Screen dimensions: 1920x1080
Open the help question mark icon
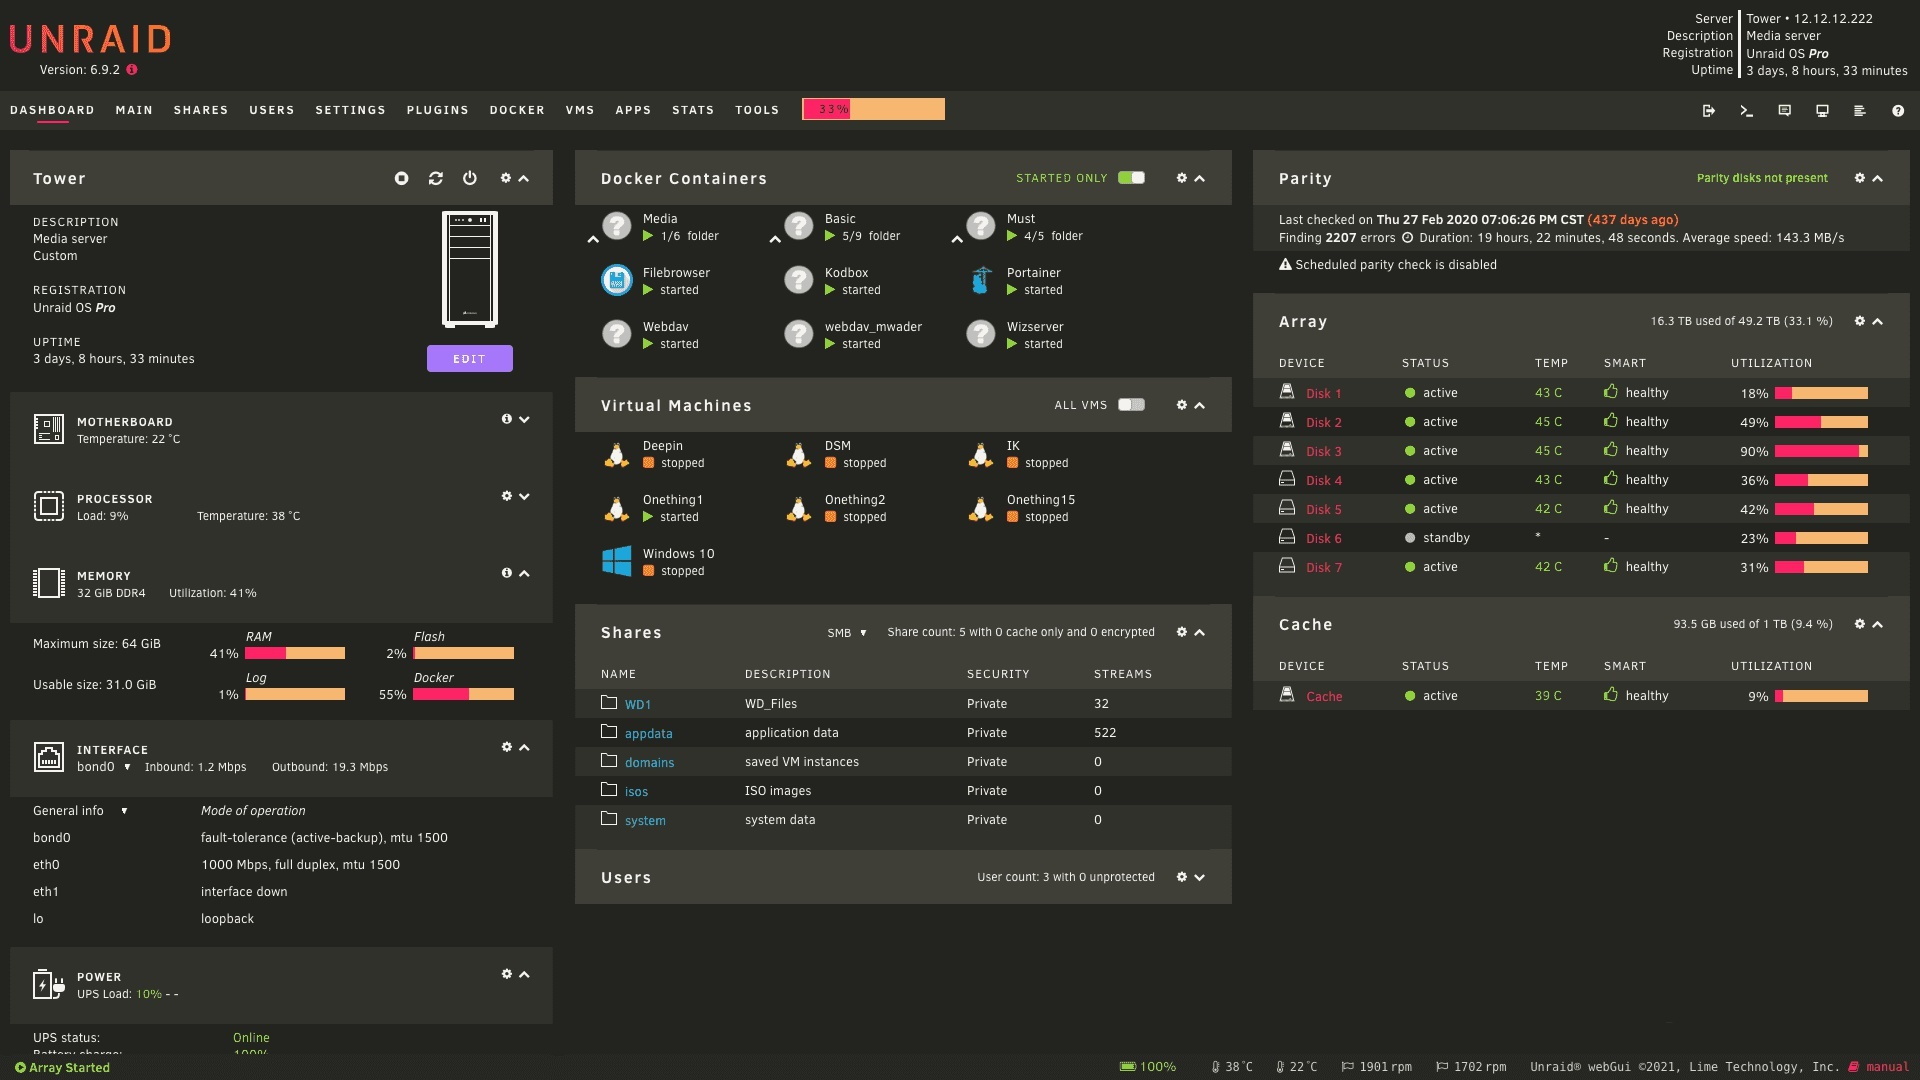[x=1898, y=111]
